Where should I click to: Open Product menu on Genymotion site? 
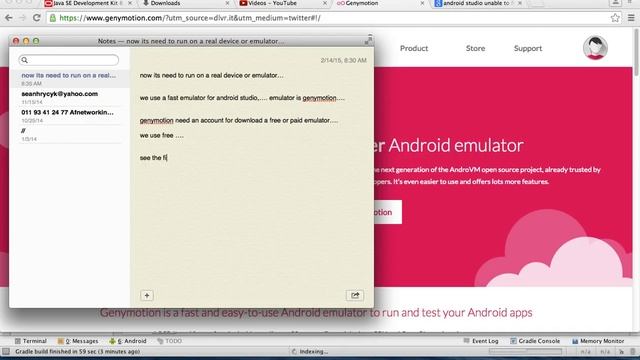click(414, 48)
